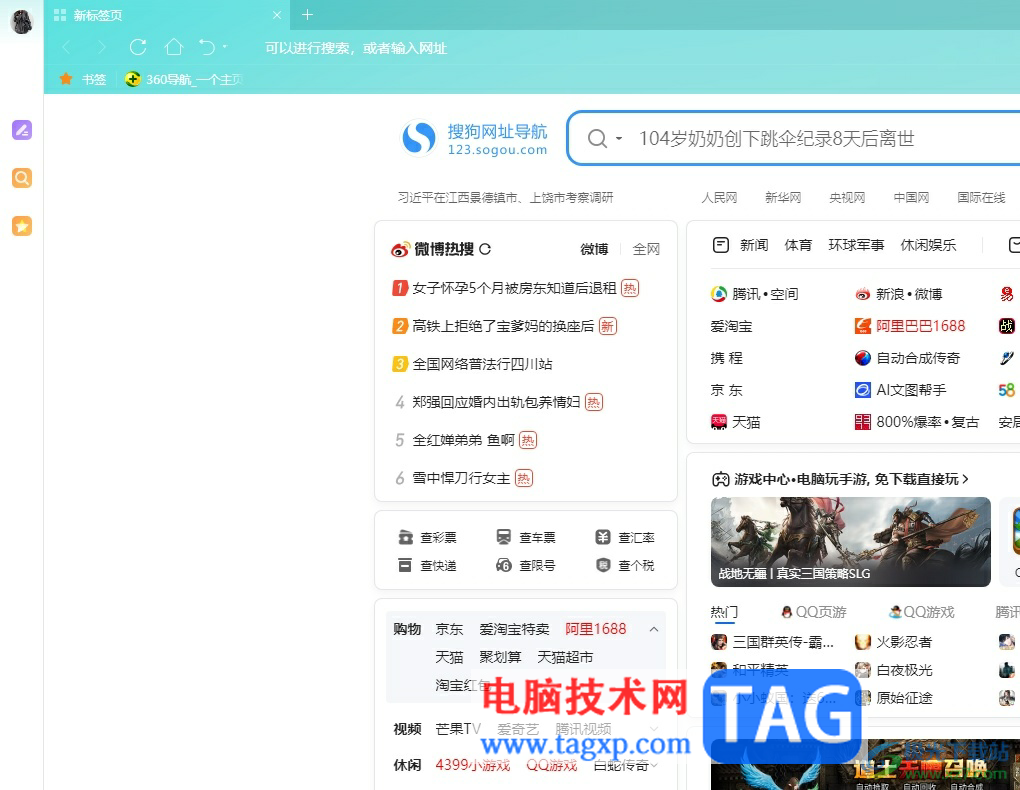
Task: Open 中国网 link
Action: (x=911, y=197)
